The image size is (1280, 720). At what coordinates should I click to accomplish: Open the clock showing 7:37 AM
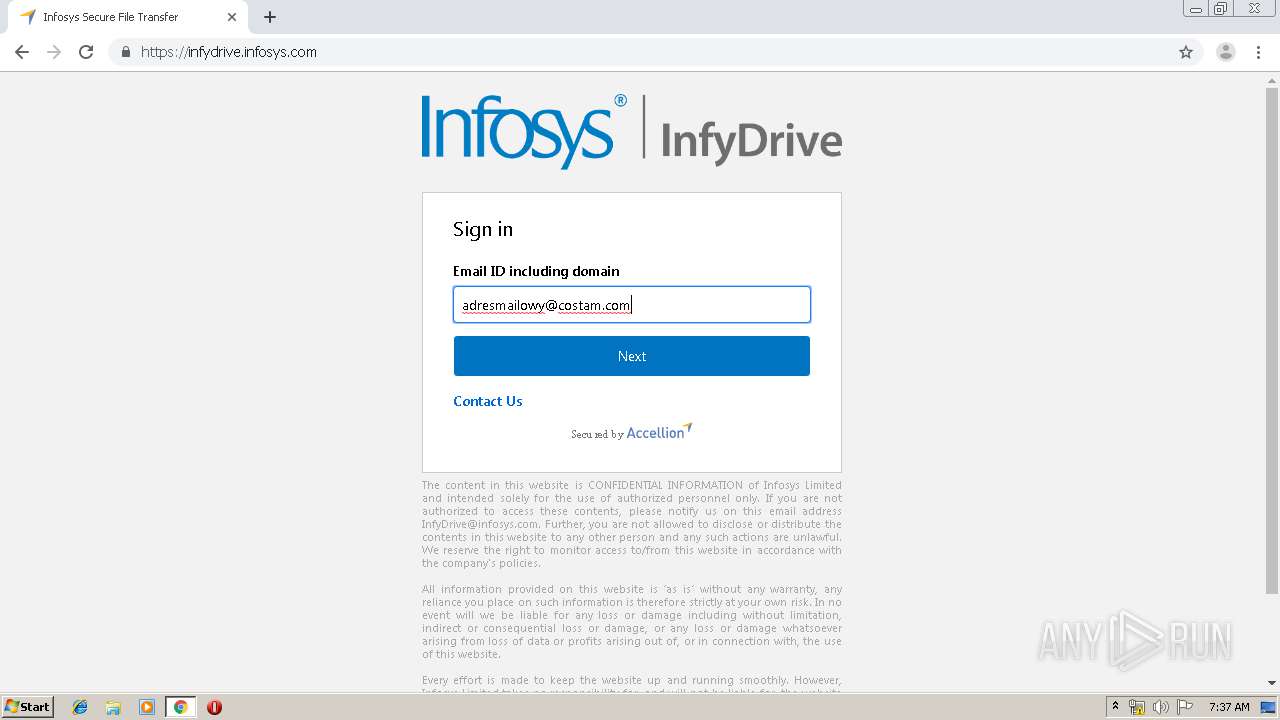point(1229,707)
